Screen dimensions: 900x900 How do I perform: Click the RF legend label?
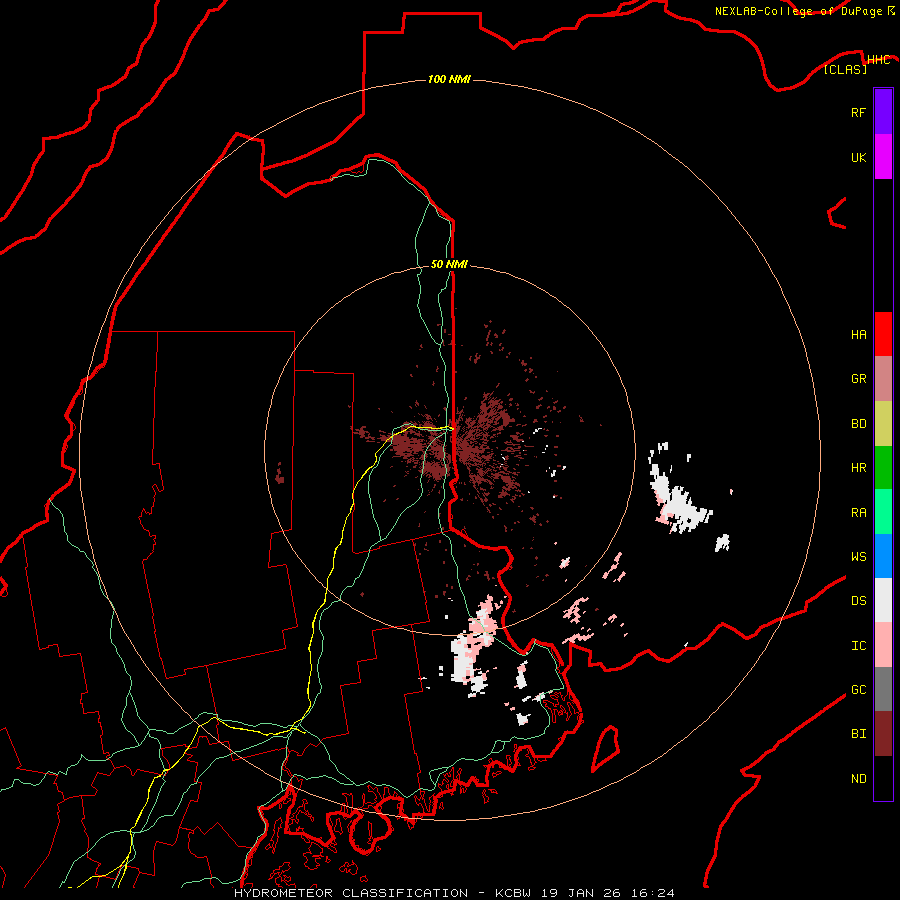(858, 112)
